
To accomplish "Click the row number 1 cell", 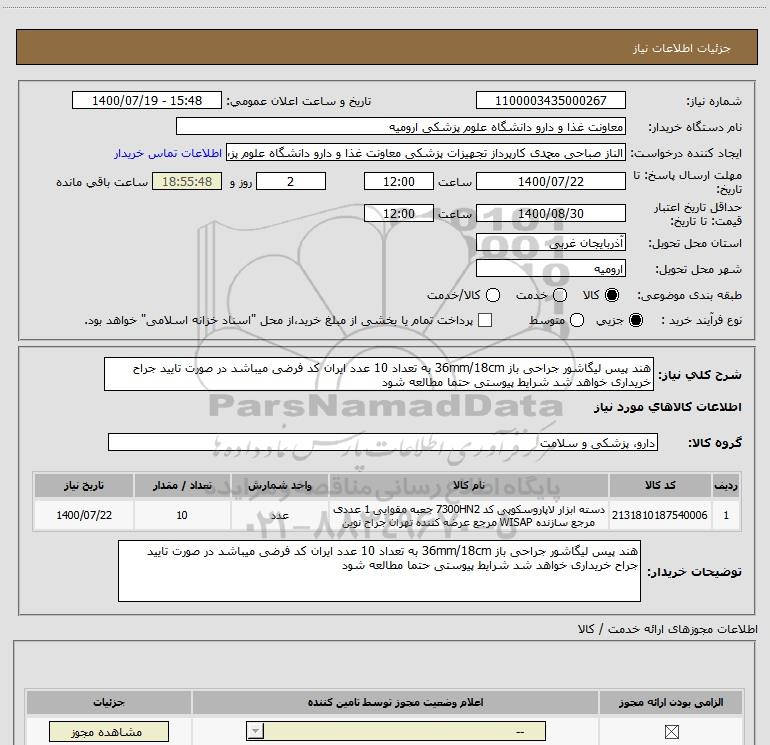I will coord(726,515).
